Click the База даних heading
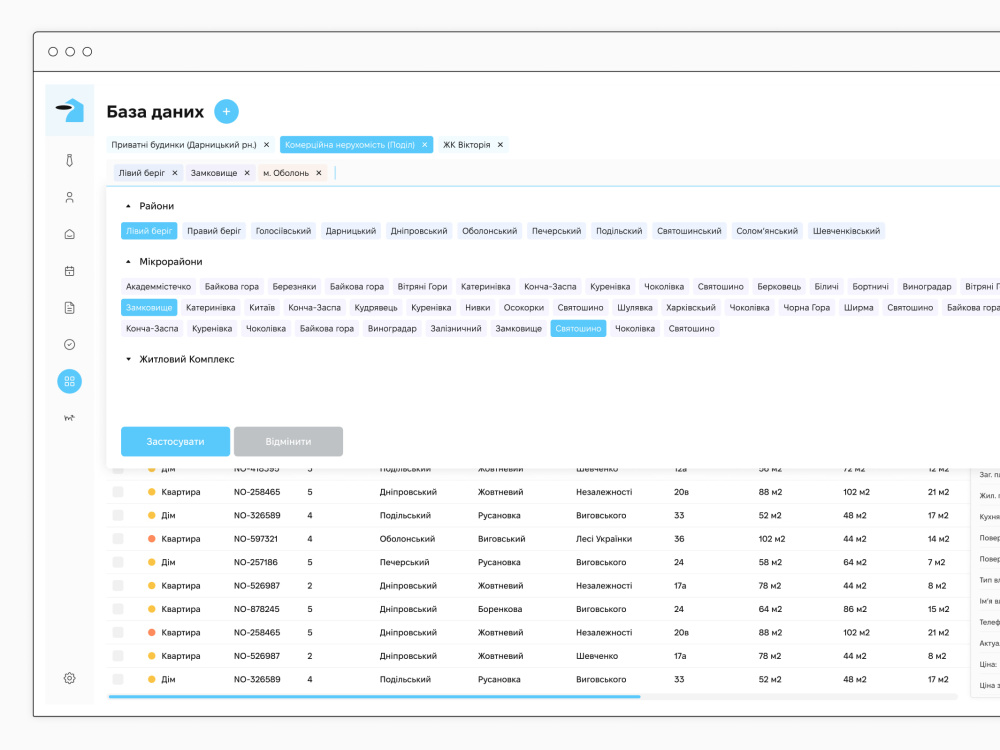Screen dimensions: 1000x750 click(x=155, y=112)
